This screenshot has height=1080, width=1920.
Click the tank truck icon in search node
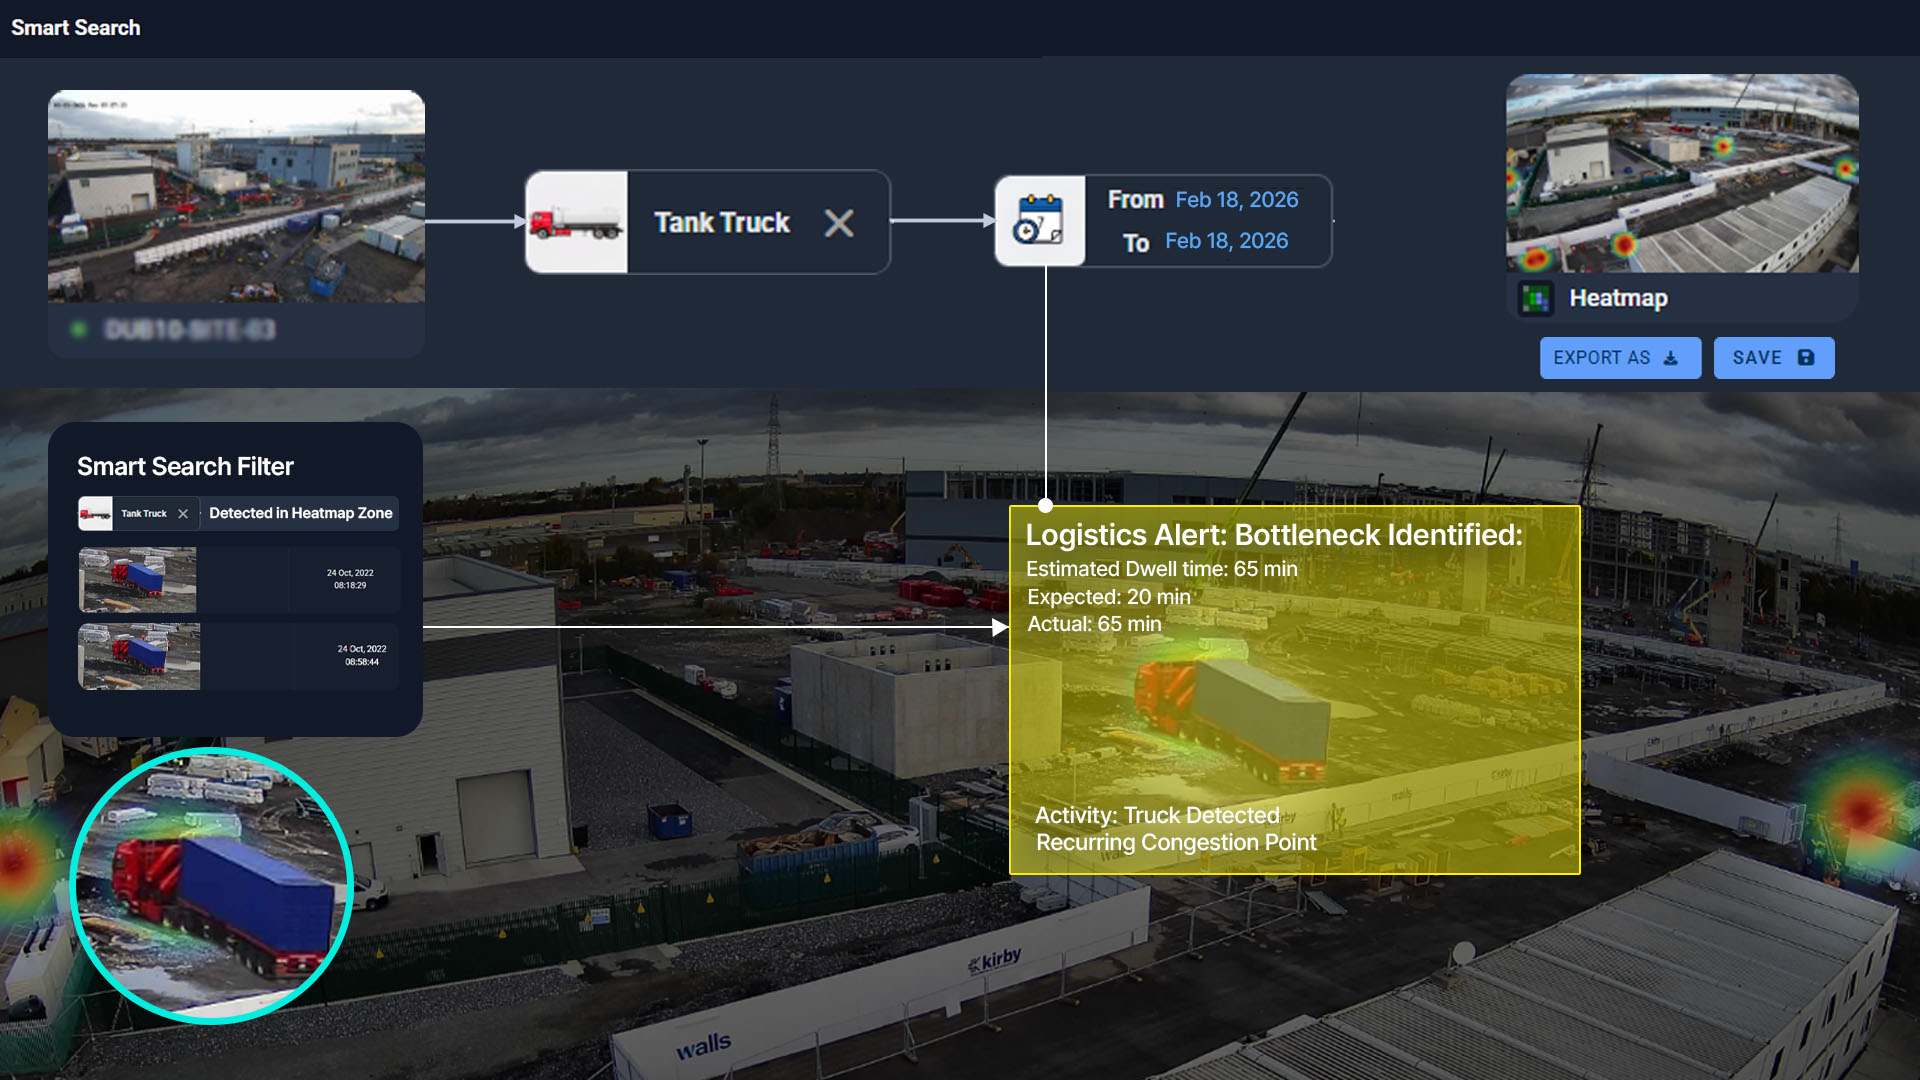pos(576,222)
